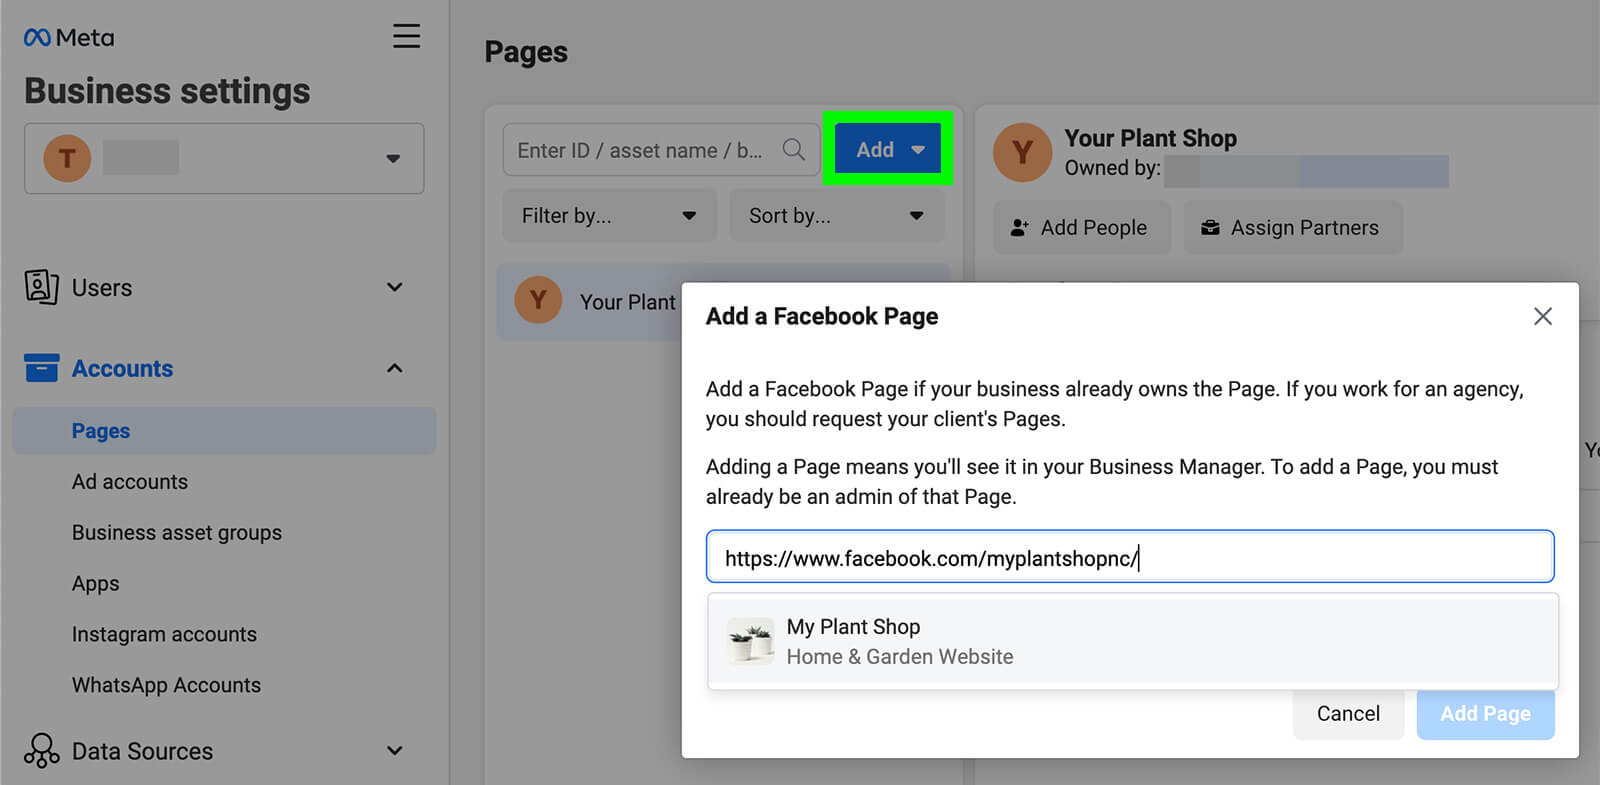Click the Data Sources label
The height and width of the screenshot is (785, 1600).
pos(142,751)
